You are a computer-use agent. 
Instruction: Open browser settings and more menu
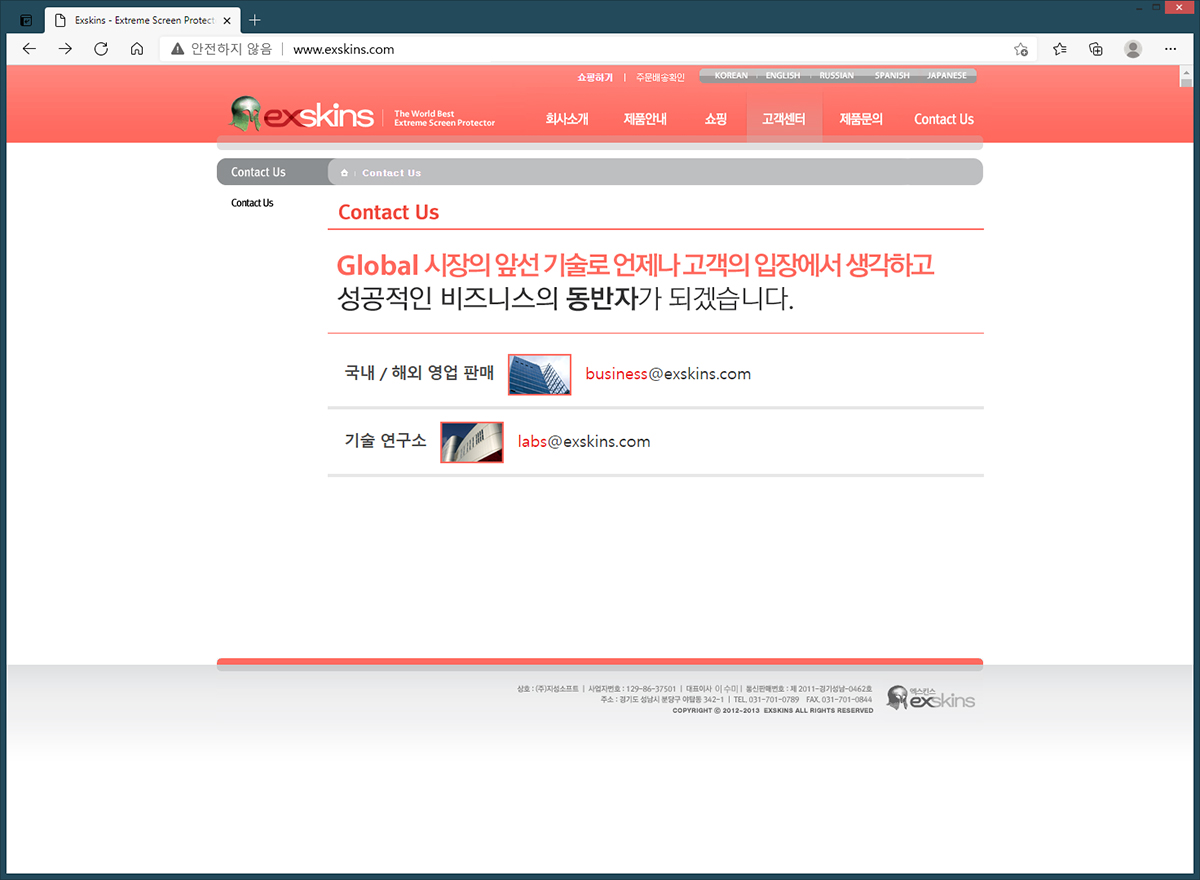(1170, 49)
